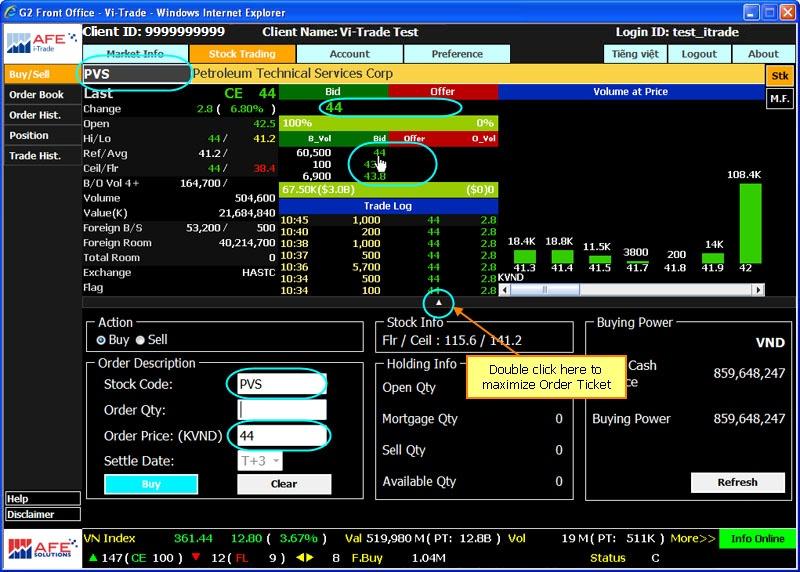800x572 pixels.
Task: Click the Stock Code input field
Action: click(x=282, y=384)
